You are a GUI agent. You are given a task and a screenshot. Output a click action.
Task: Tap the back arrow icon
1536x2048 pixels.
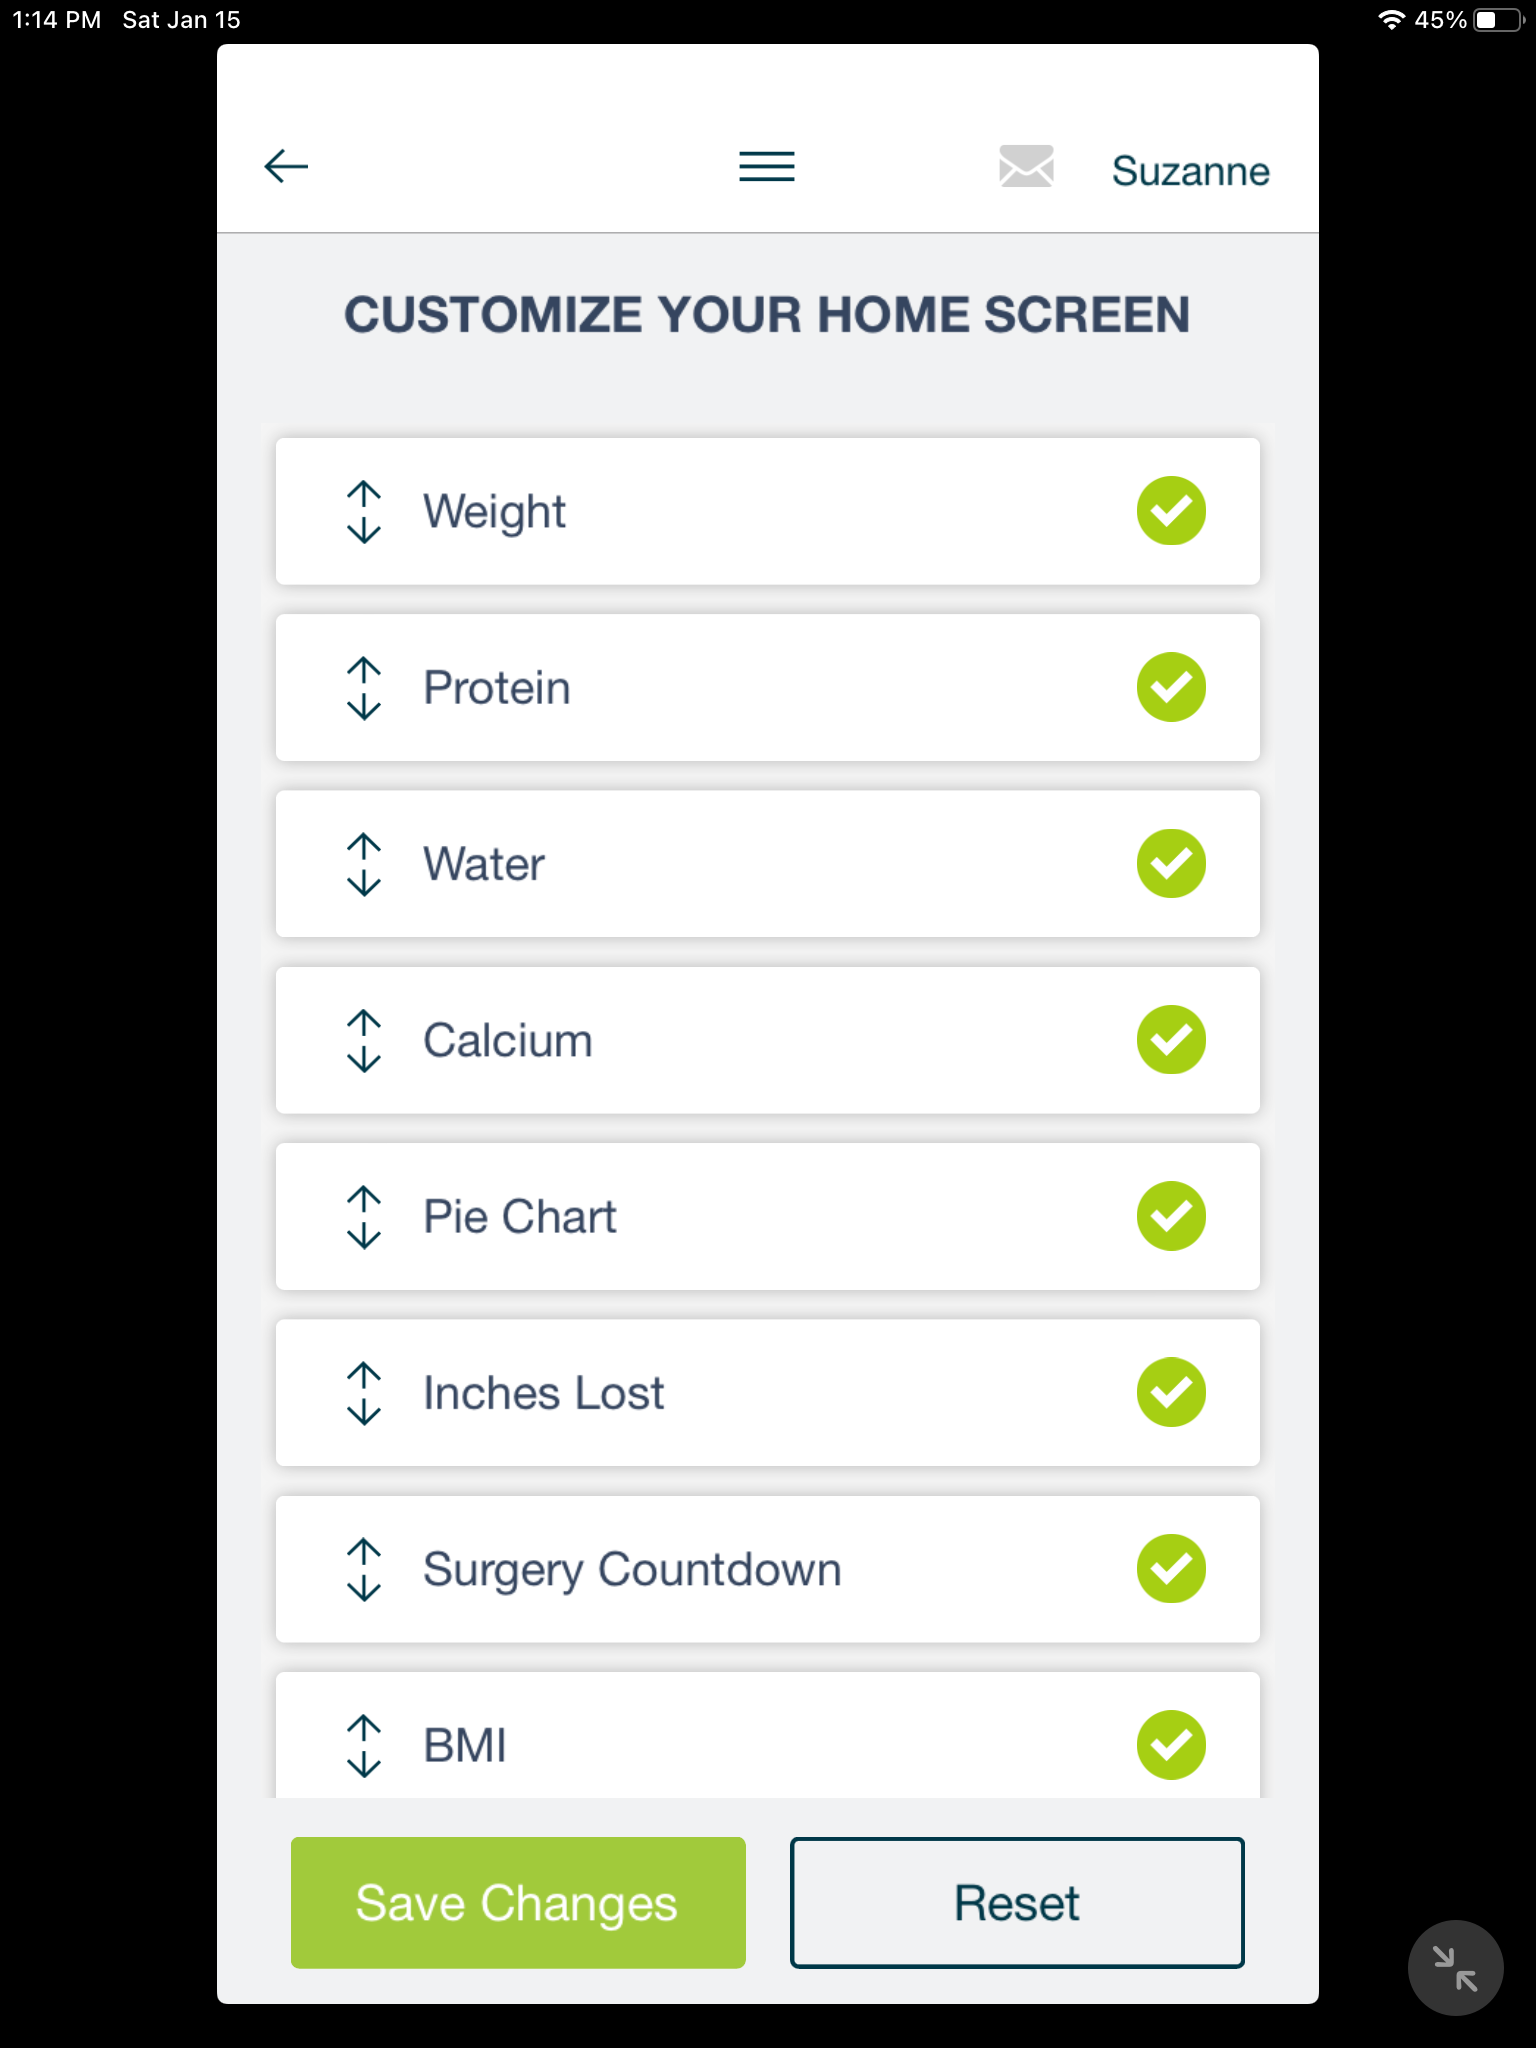pos(286,166)
